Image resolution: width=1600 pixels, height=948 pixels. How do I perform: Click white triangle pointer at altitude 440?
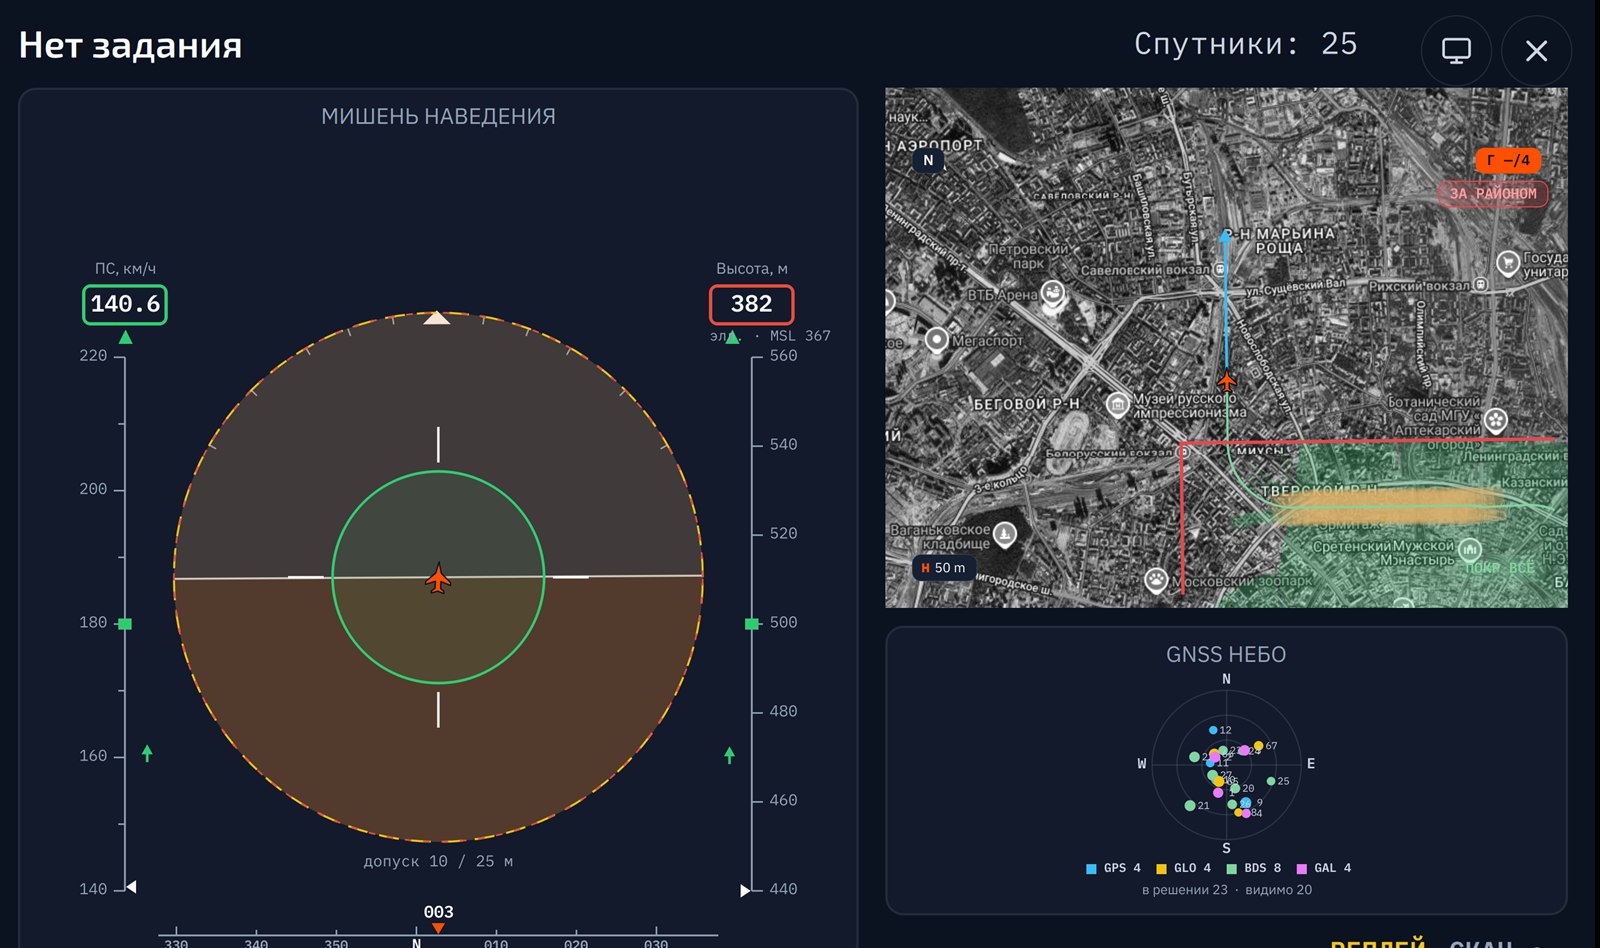pos(745,890)
